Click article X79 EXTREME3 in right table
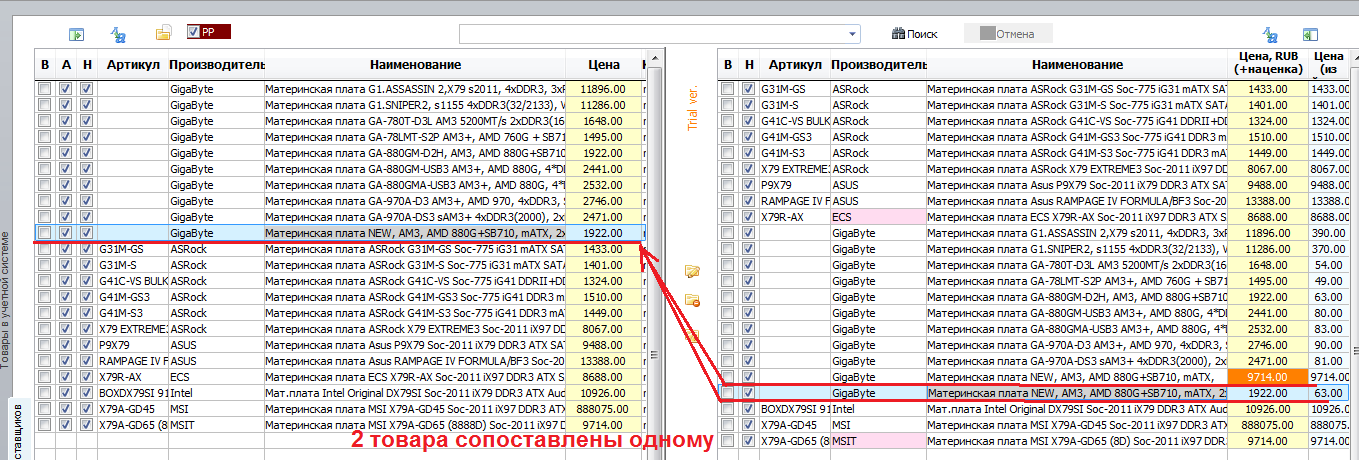This screenshot has height=460, width=1359. pyautogui.click(x=794, y=169)
